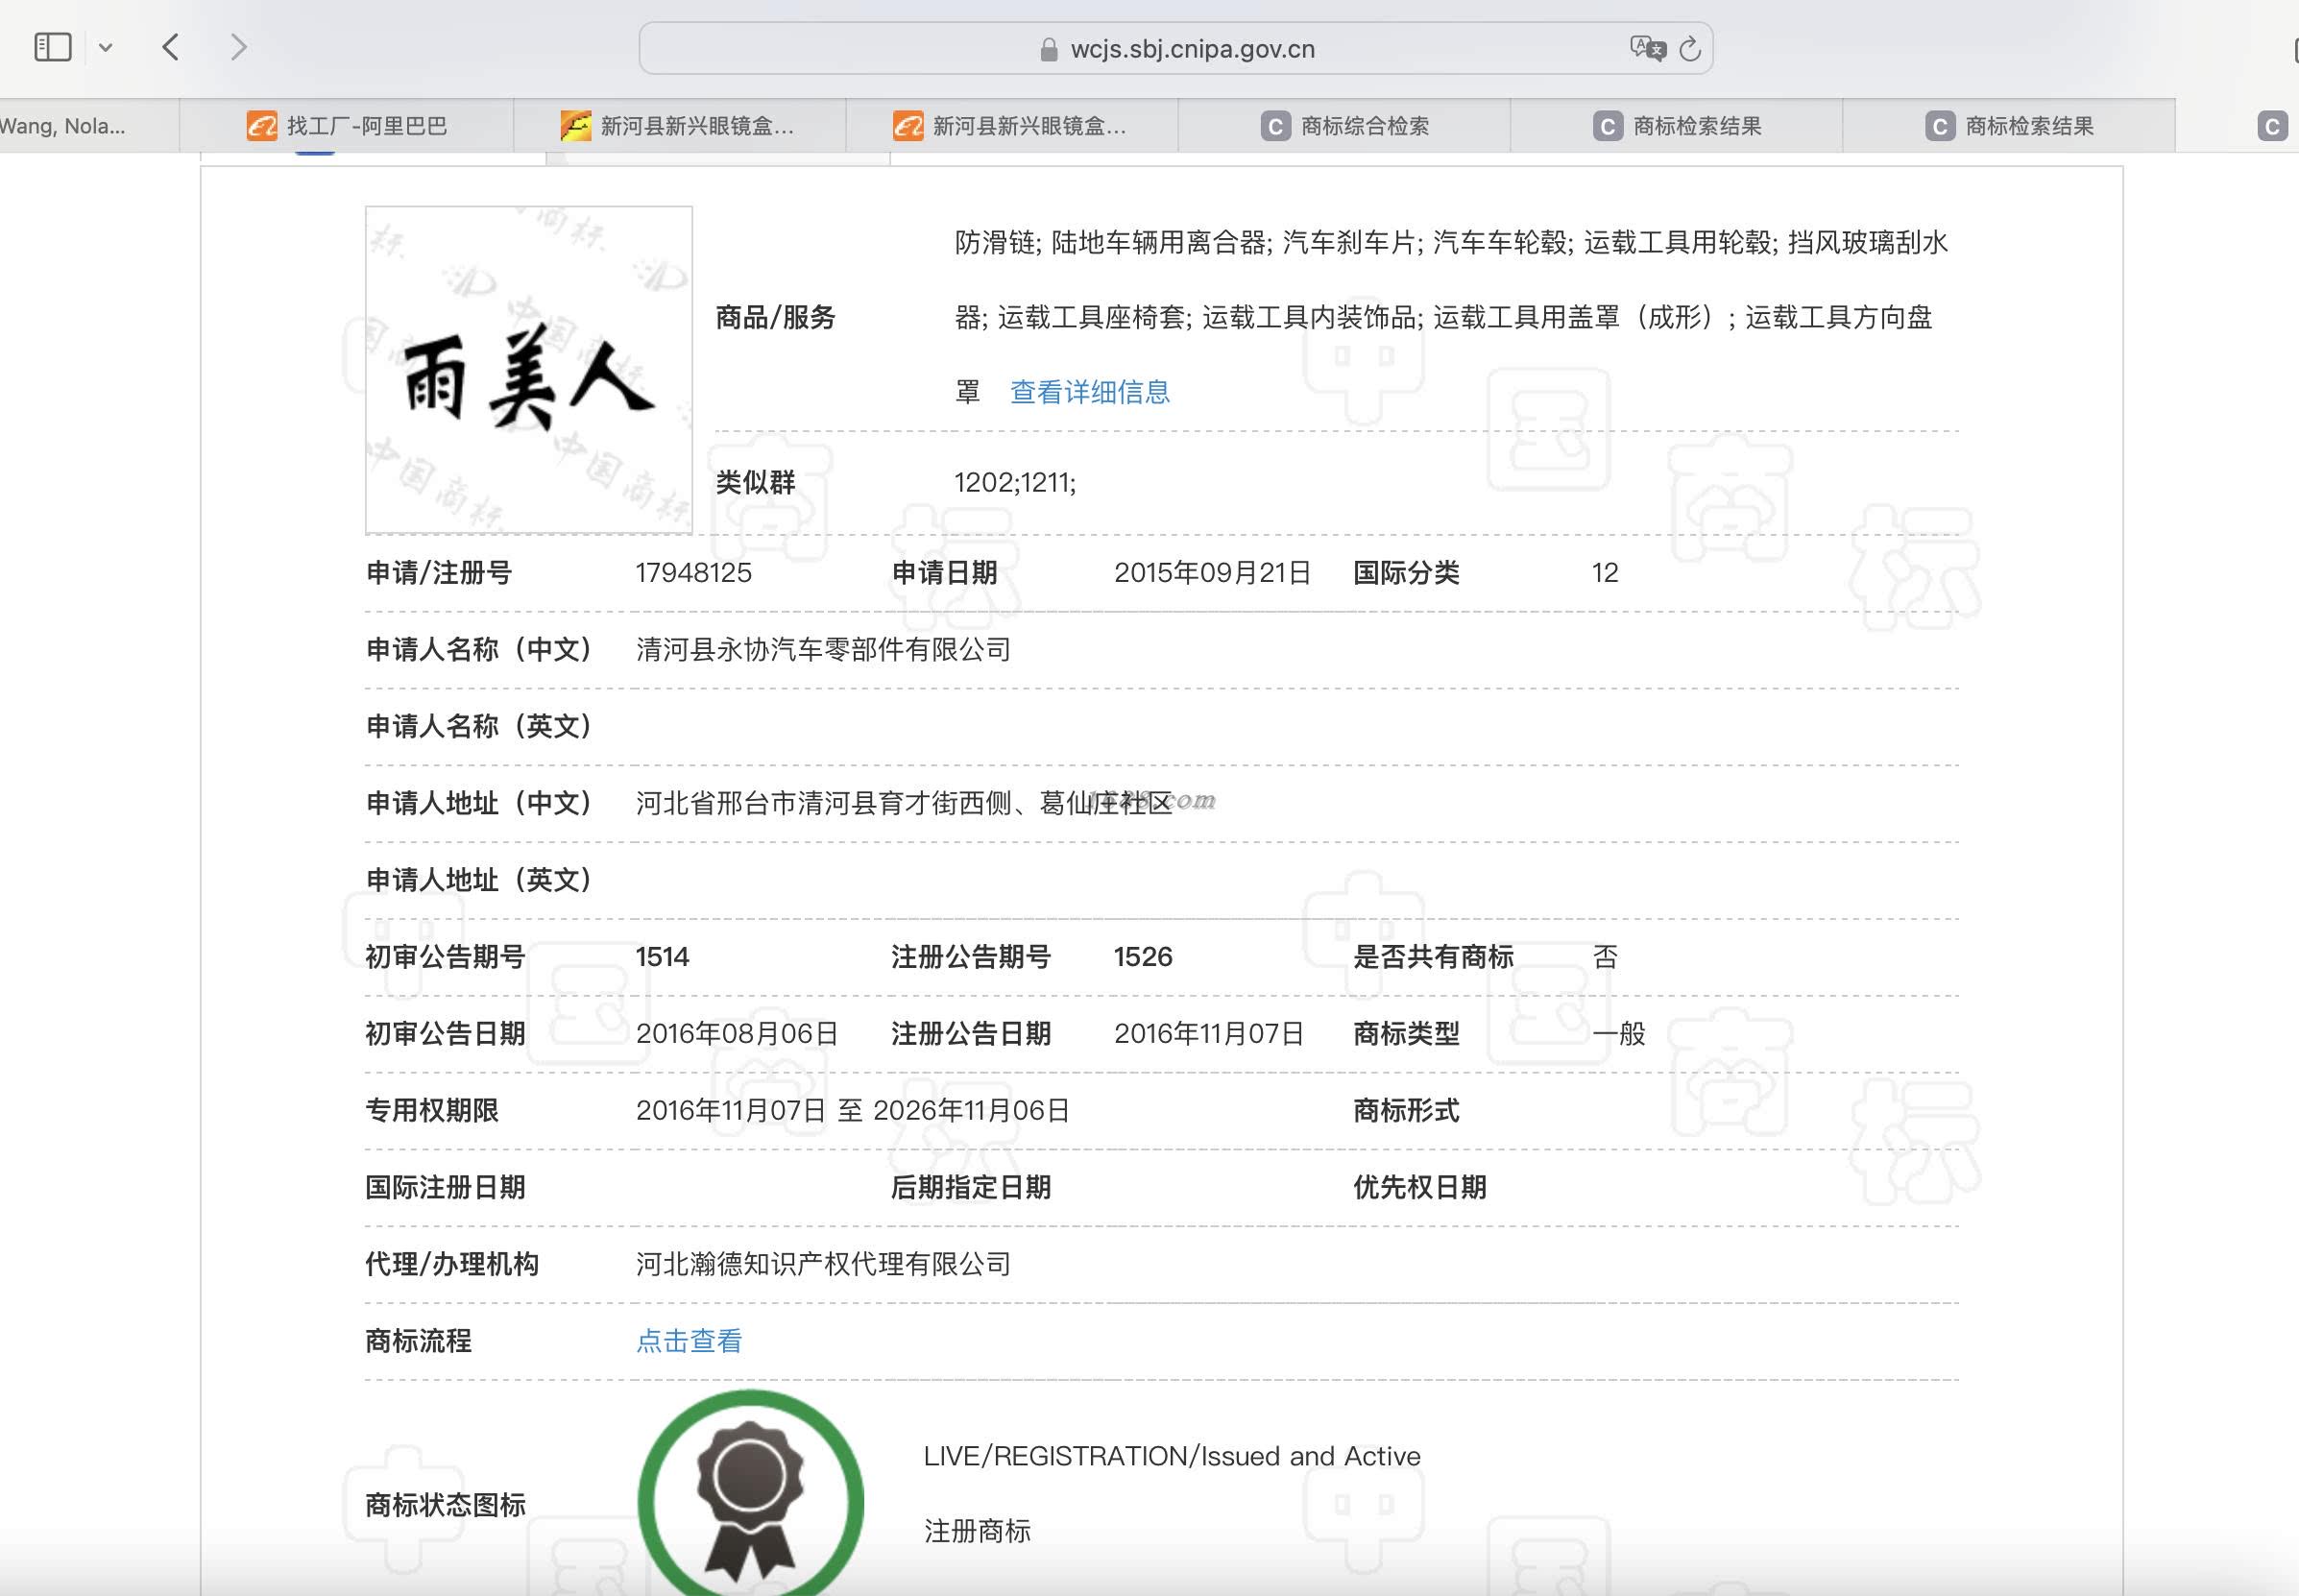Screen dimensions: 2299x1596
Task: Click the 雨美人 trademark image
Action: tap(528, 370)
